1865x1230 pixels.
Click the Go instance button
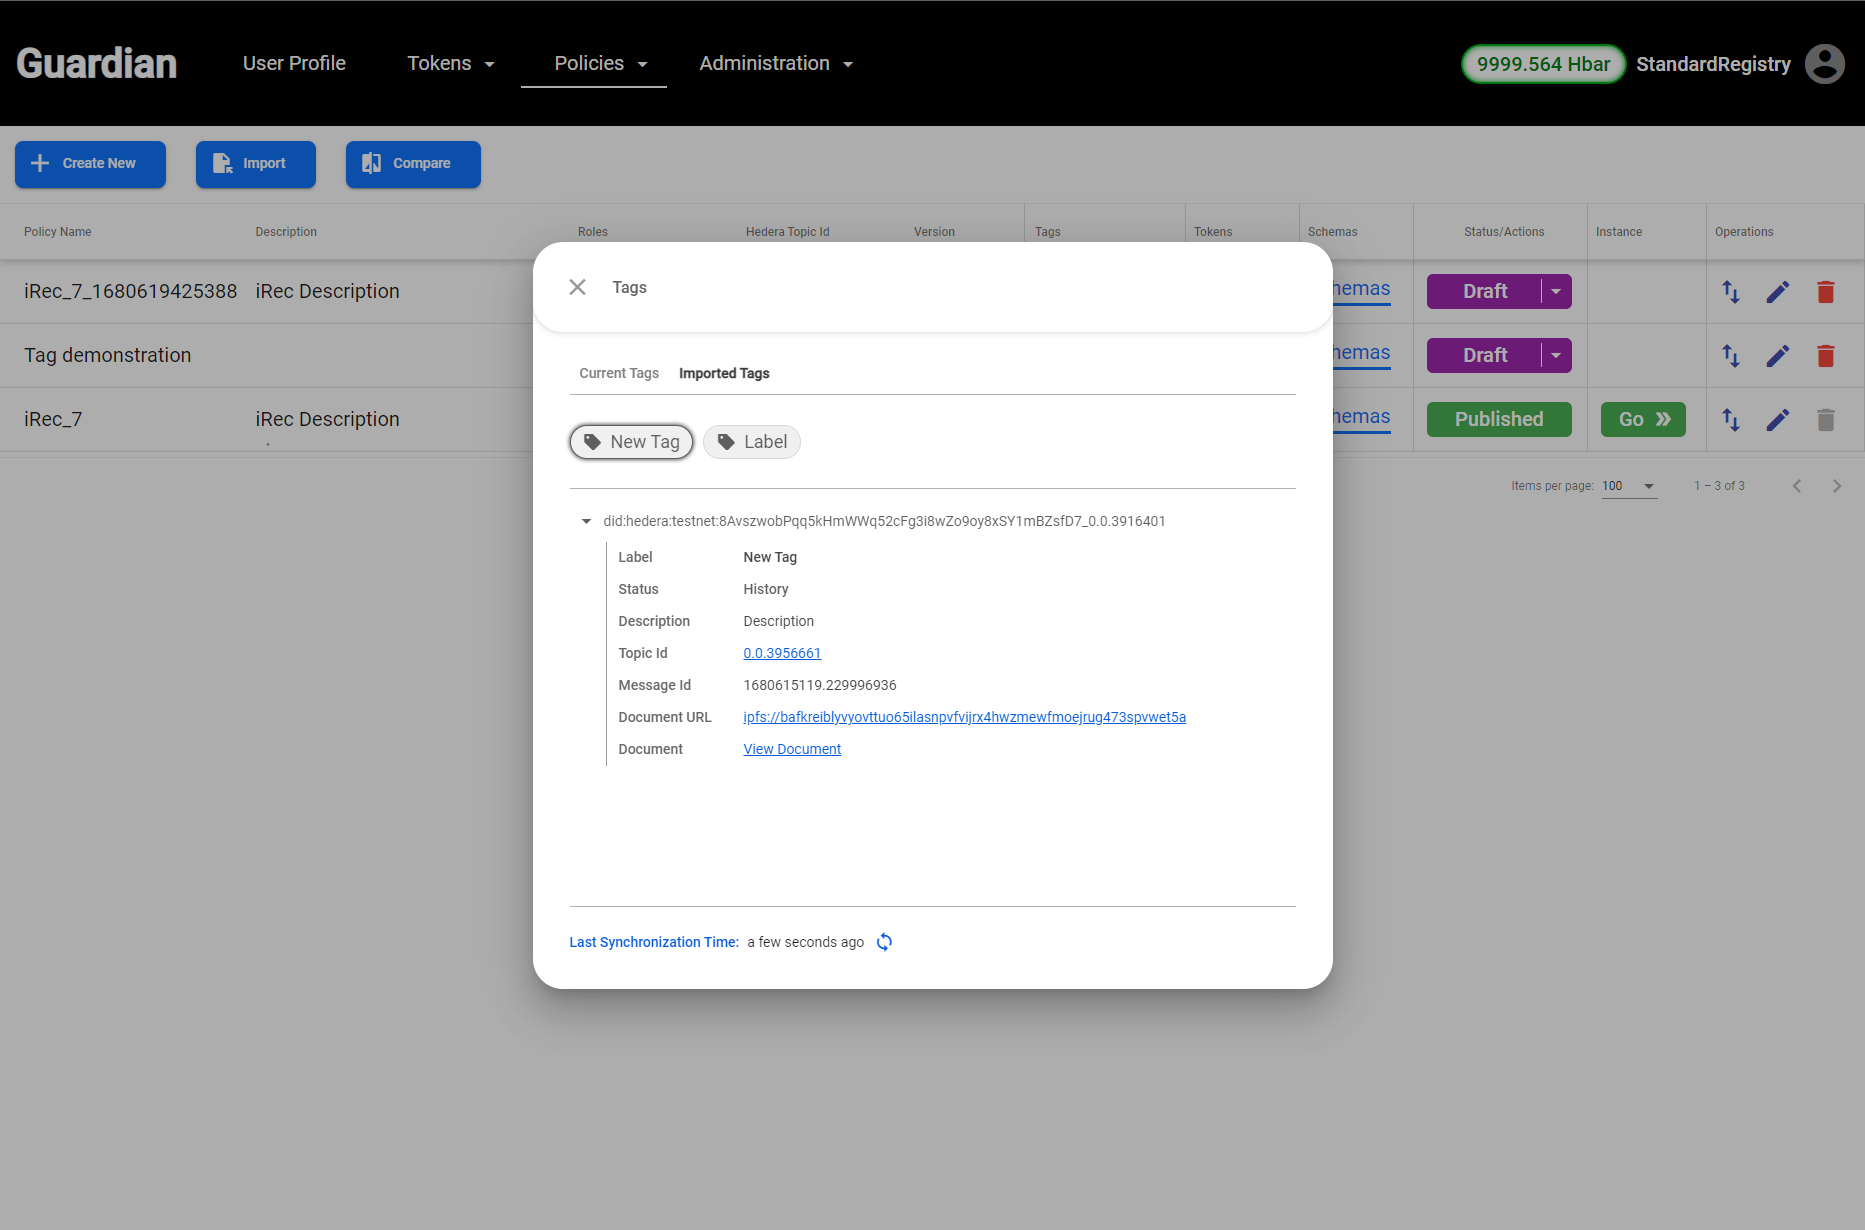tap(1643, 420)
